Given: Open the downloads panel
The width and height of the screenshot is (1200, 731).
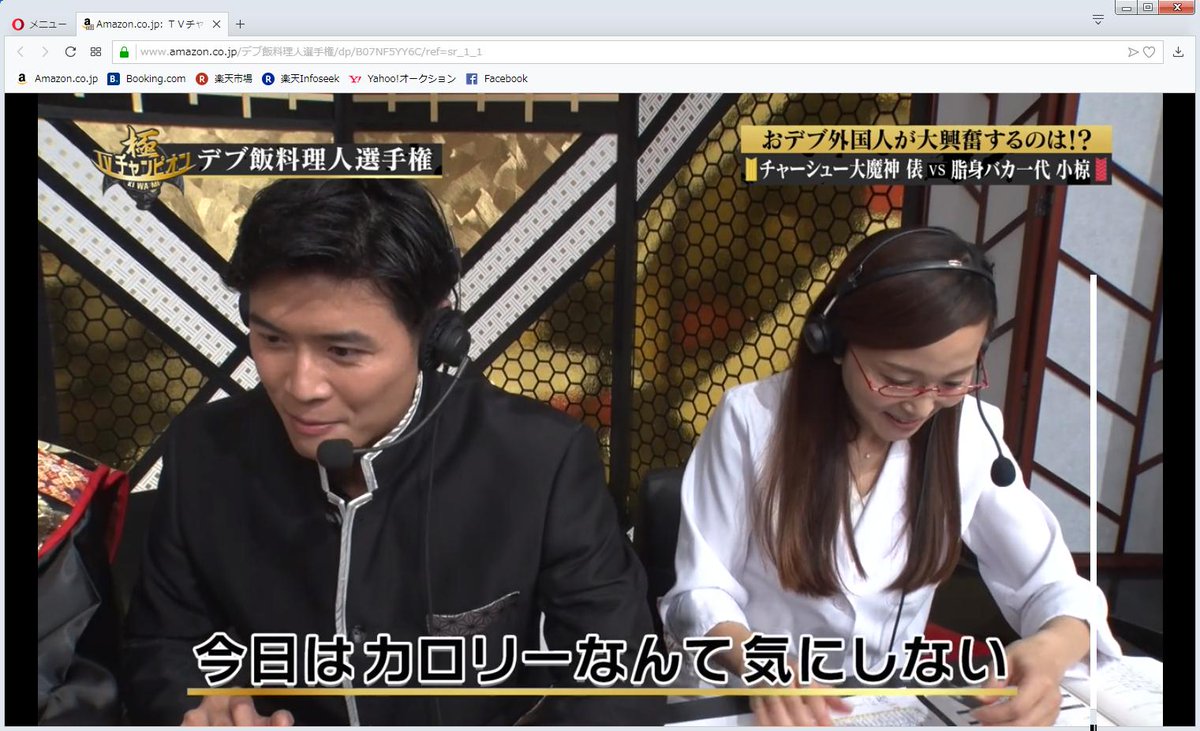Looking at the screenshot, I should tap(1179, 52).
